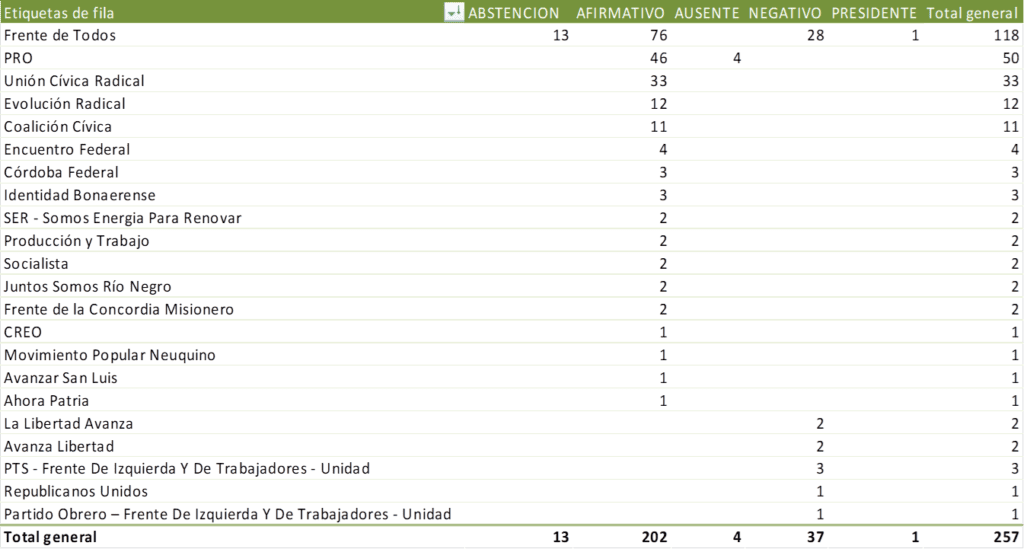The image size is (1024, 549).
Task: Click the PRESIDENTE column header
Action: click(873, 13)
